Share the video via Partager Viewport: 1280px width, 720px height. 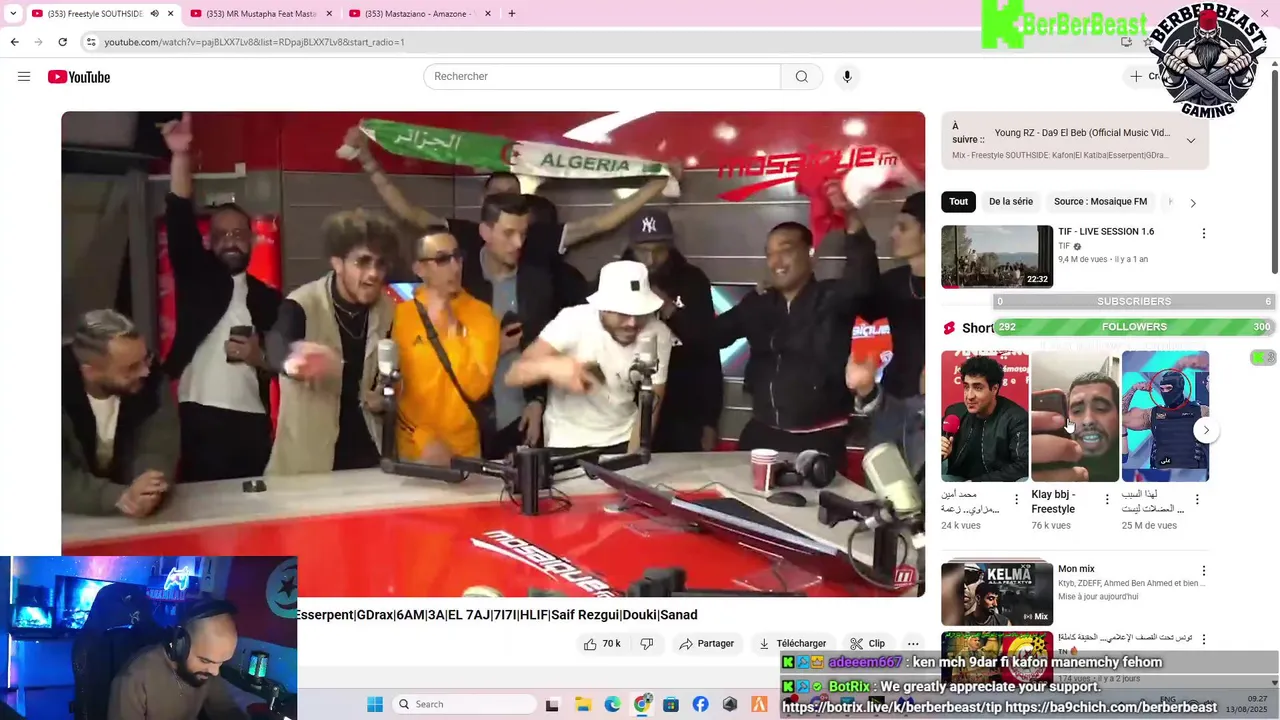(x=707, y=644)
